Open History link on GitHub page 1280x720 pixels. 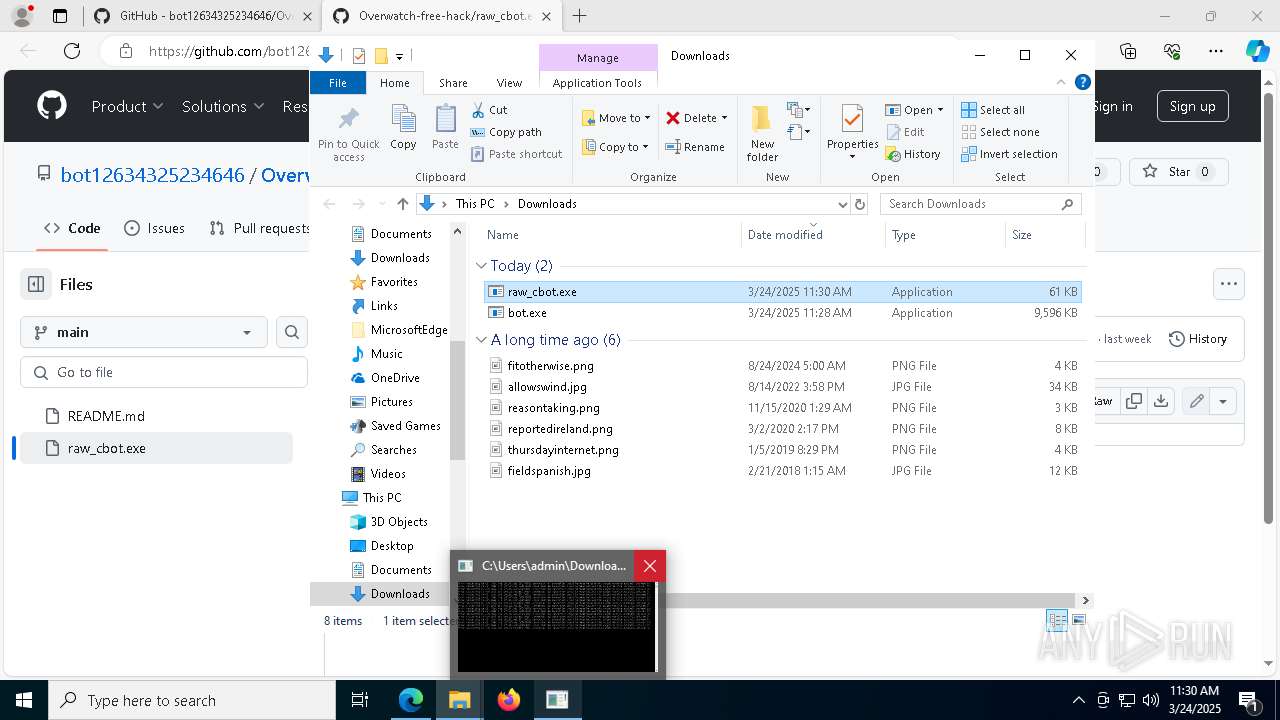(1198, 339)
